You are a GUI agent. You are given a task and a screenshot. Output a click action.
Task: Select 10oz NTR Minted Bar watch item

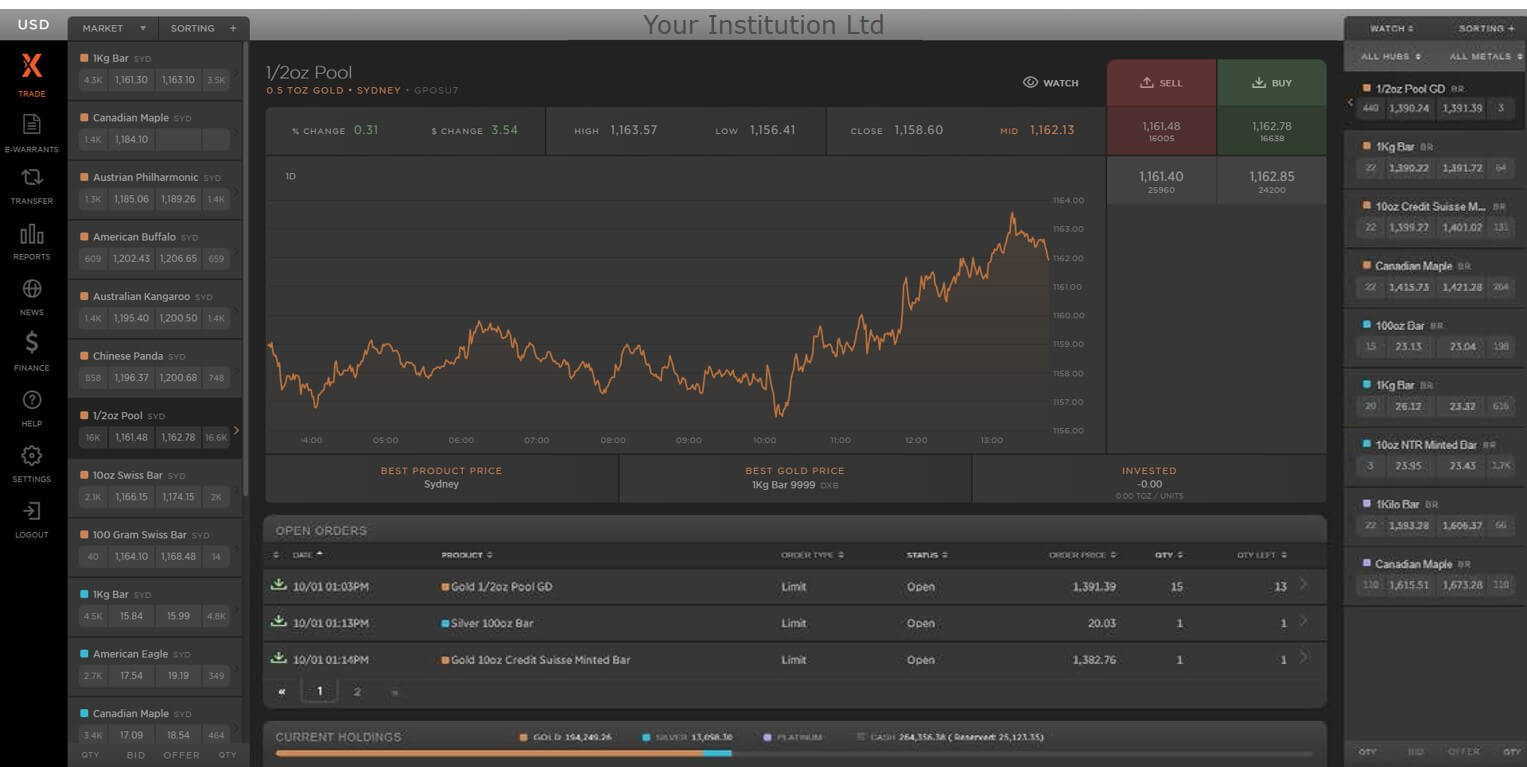click(1434, 455)
